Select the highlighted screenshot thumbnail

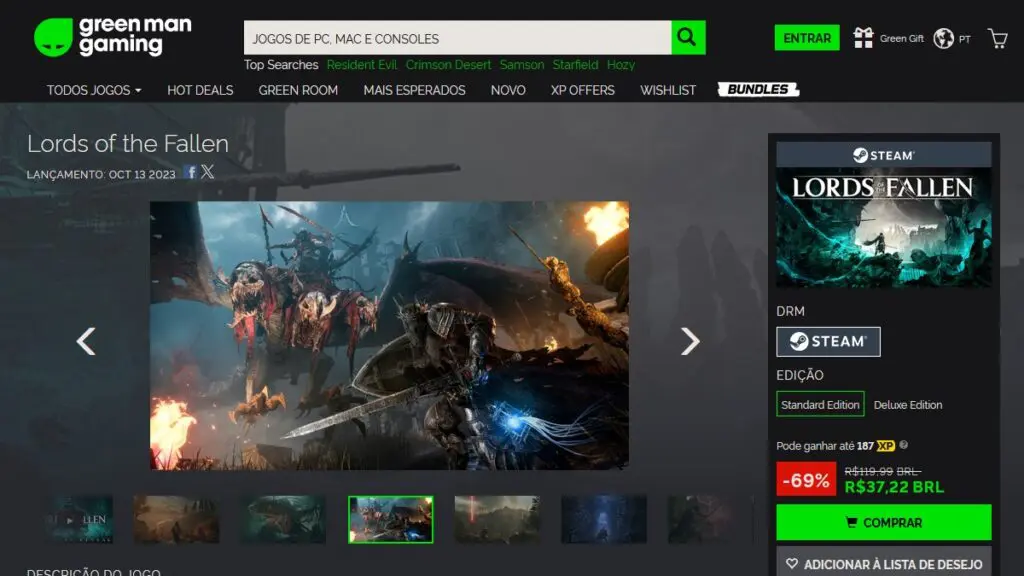[389, 519]
